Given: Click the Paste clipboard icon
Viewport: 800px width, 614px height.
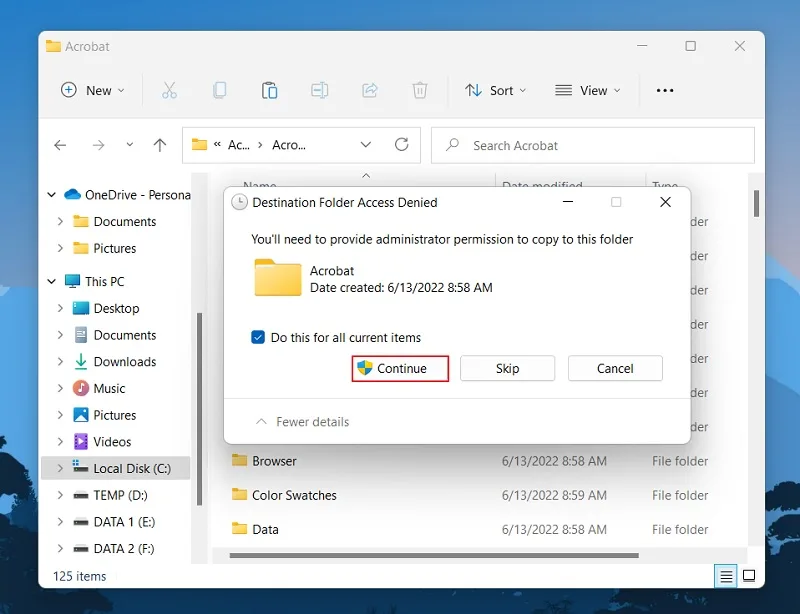Looking at the screenshot, I should coord(269,90).
